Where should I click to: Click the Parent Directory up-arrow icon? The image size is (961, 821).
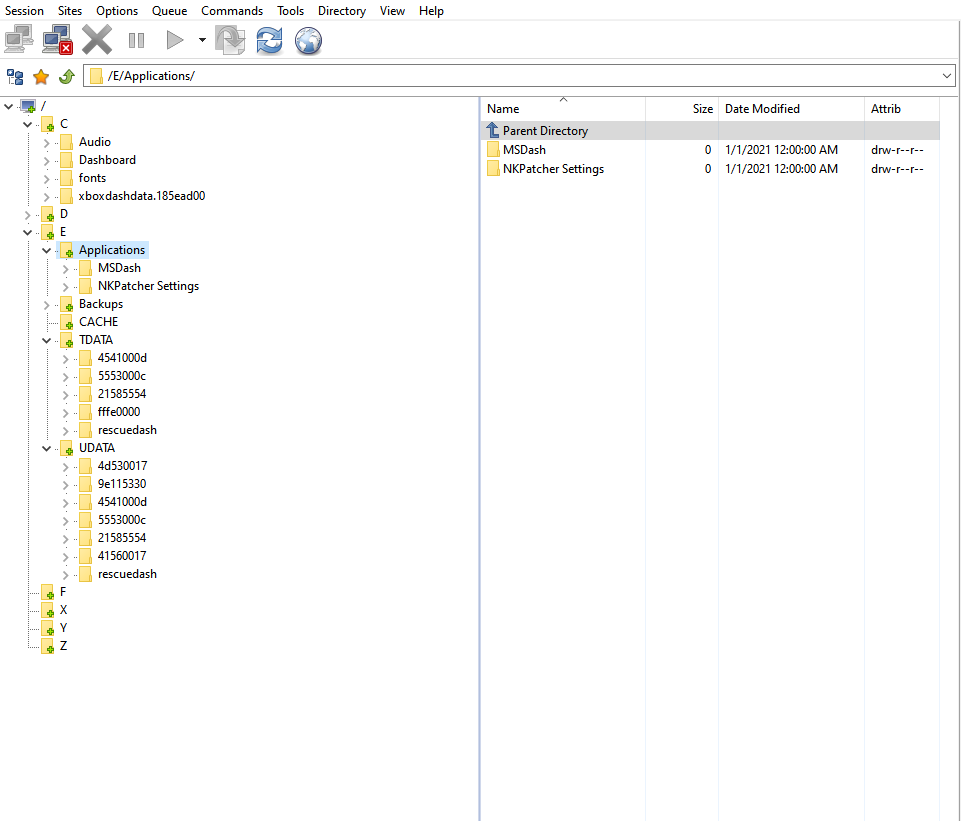click(x=493, y=130)
